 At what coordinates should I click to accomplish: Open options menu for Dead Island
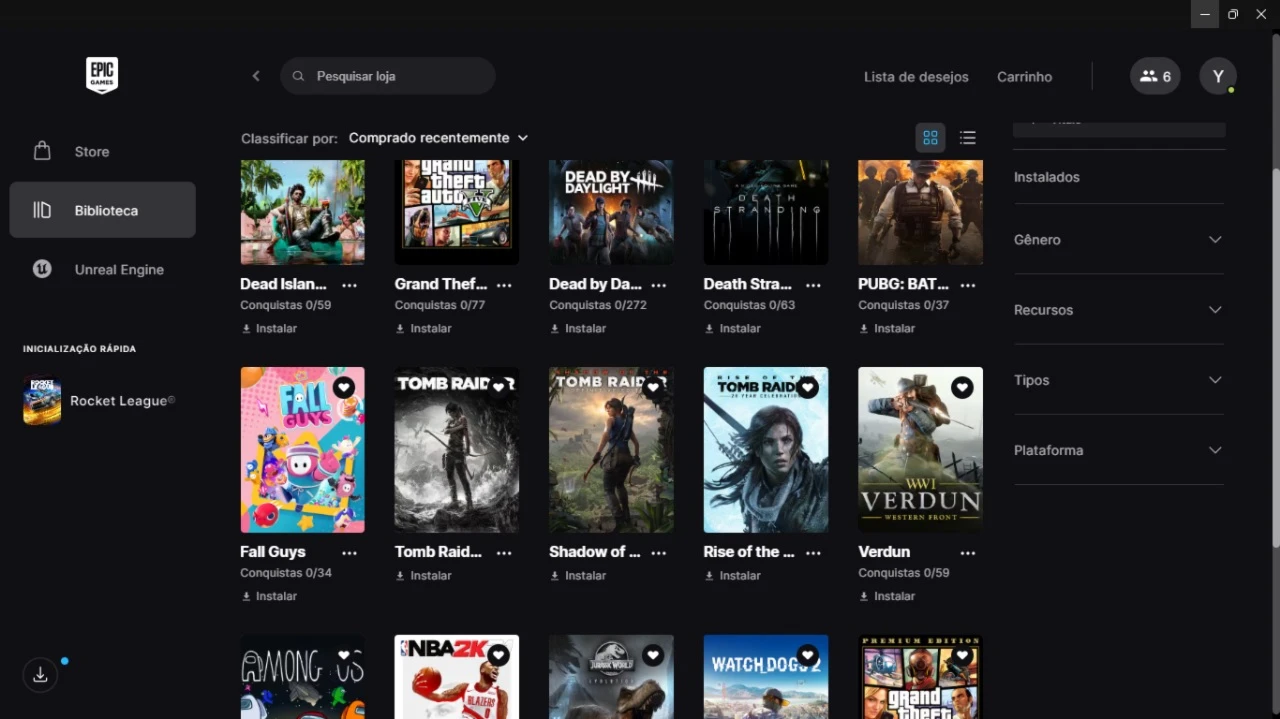coord(349,285)
